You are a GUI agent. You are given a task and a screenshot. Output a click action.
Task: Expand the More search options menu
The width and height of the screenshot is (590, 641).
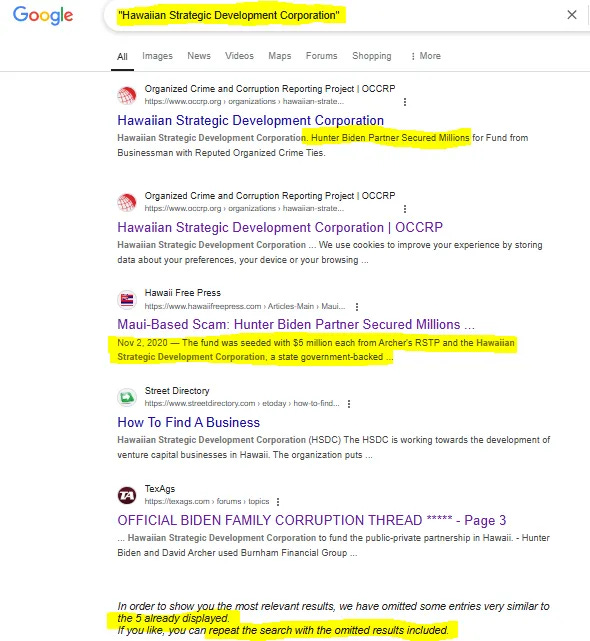[x=426, y=56]
